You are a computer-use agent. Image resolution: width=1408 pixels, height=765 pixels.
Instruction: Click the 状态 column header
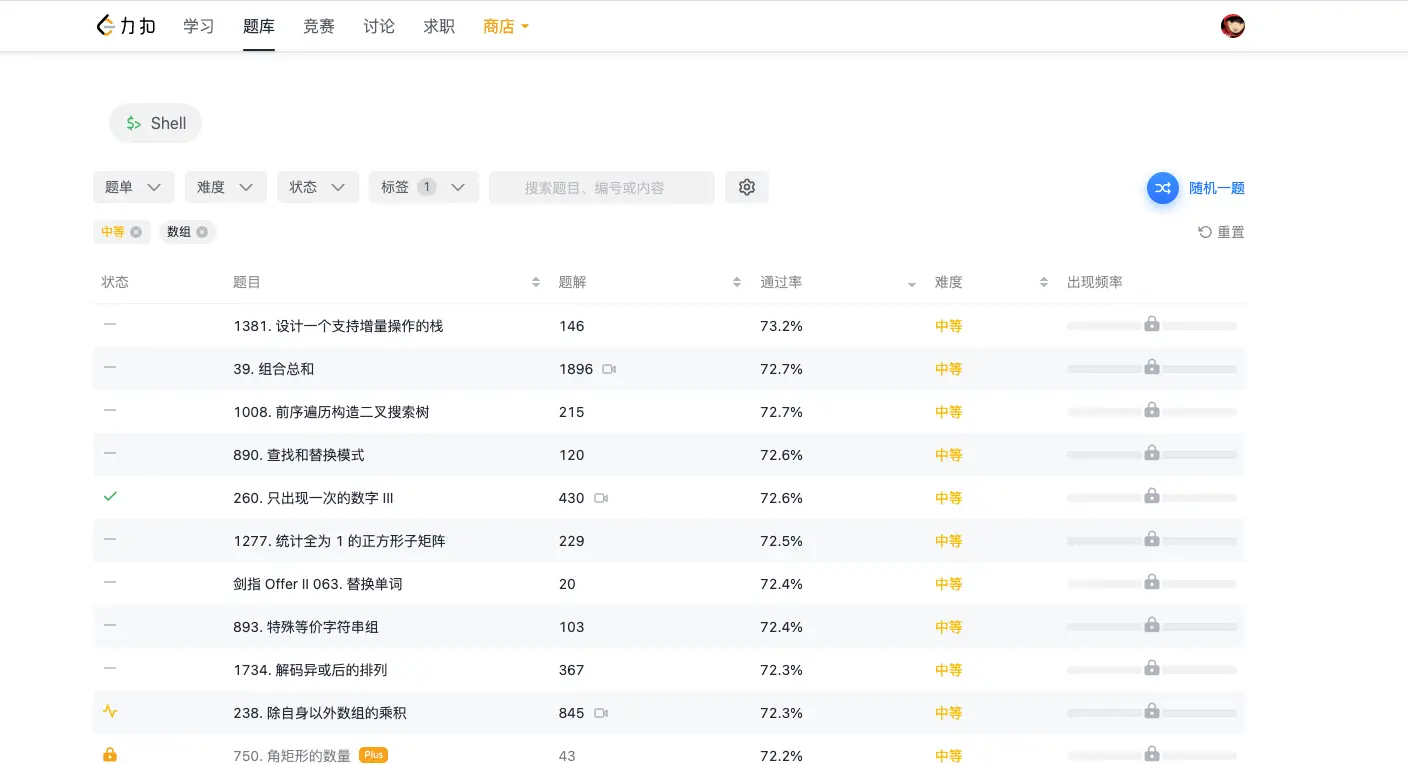tap(115, 283)
